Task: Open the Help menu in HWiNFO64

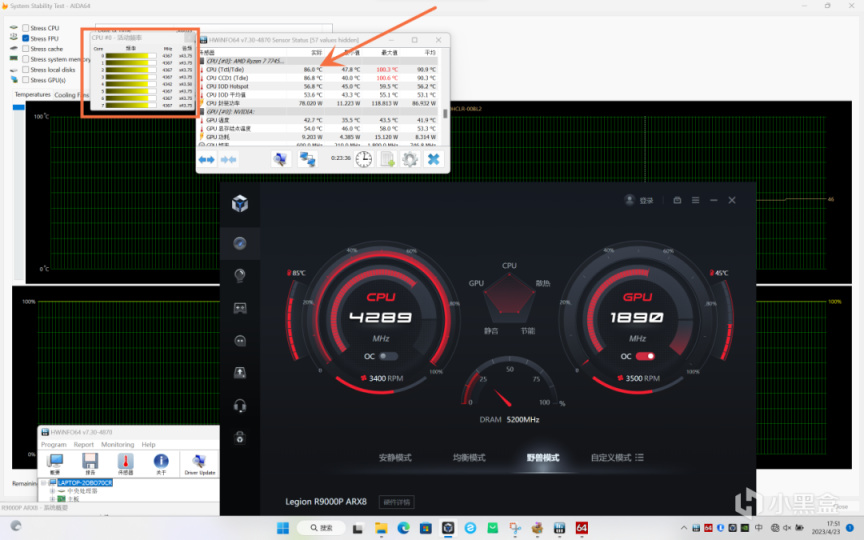Action: (x=148, y=444)
